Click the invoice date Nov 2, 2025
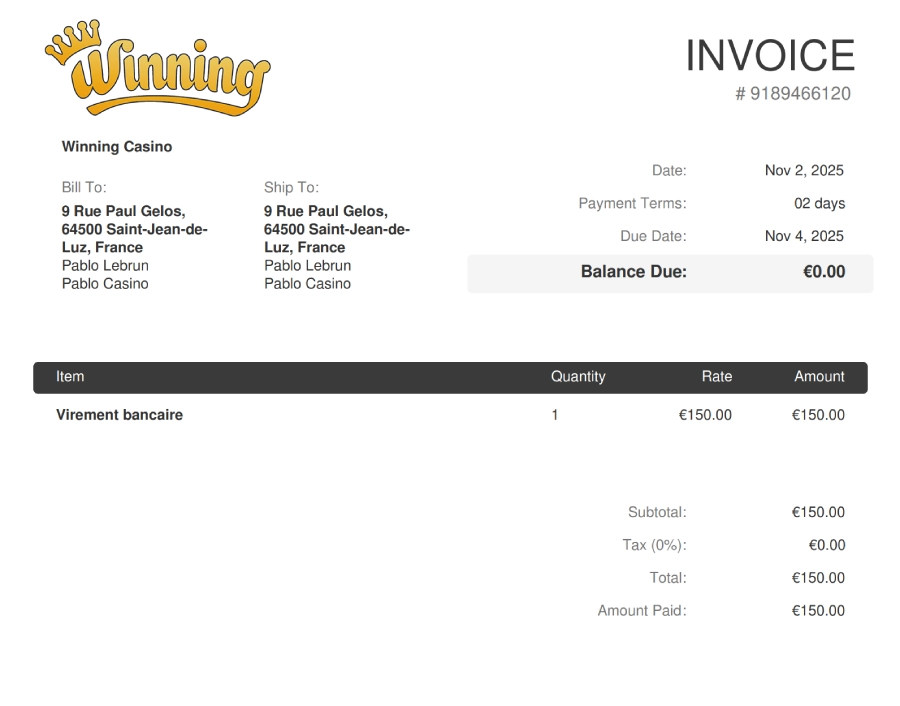The image size is (900, 706). point(804,171)
